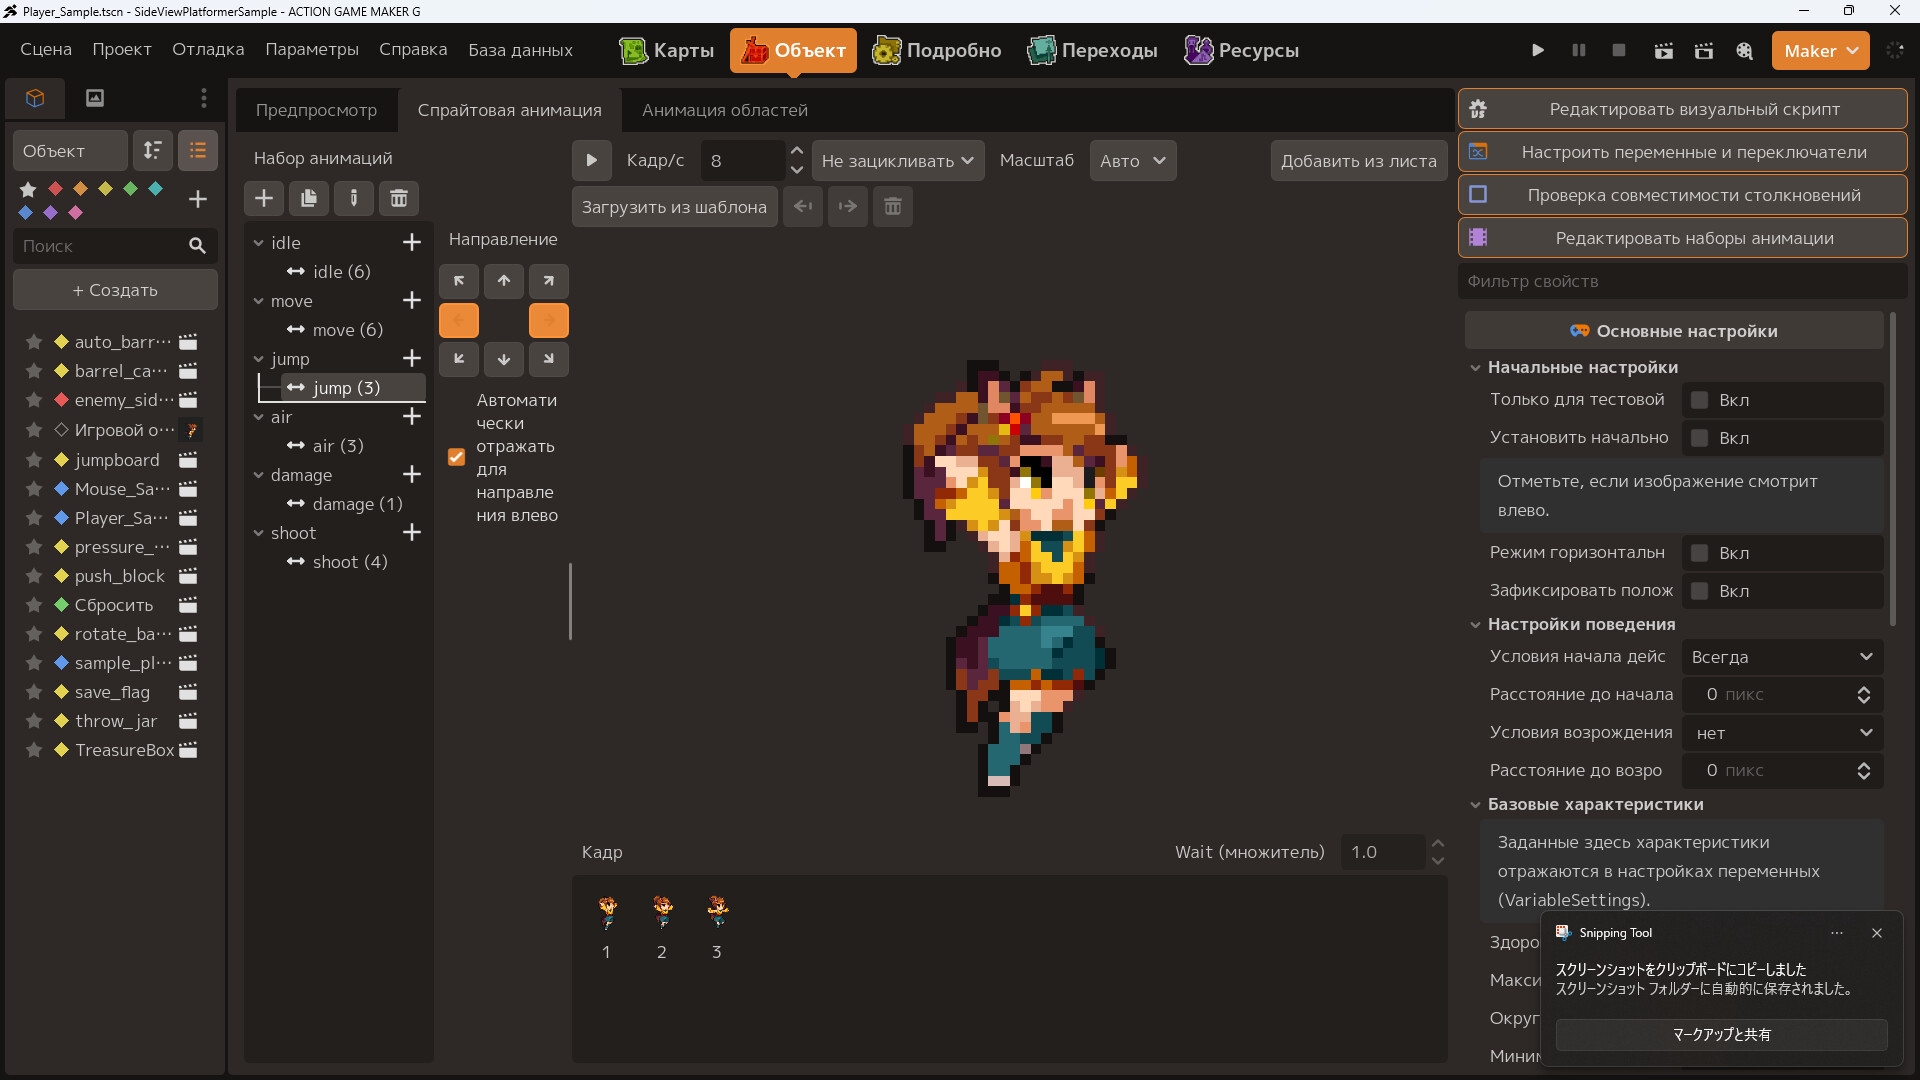Collapse the idle animation group
This screenshot has width=1920, height=1080.
pyautogui.click(x=258, y=243)
